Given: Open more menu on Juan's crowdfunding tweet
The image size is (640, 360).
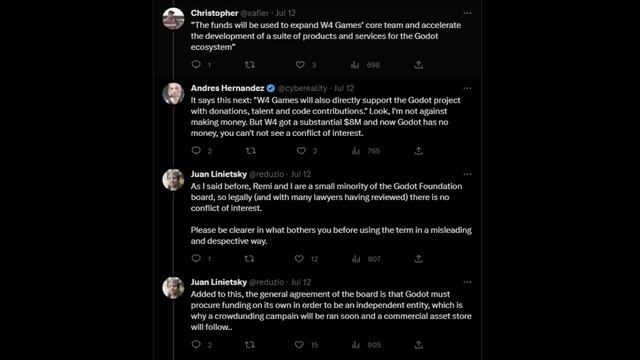Looking at the screenshot, I should [x=467, y=282].
